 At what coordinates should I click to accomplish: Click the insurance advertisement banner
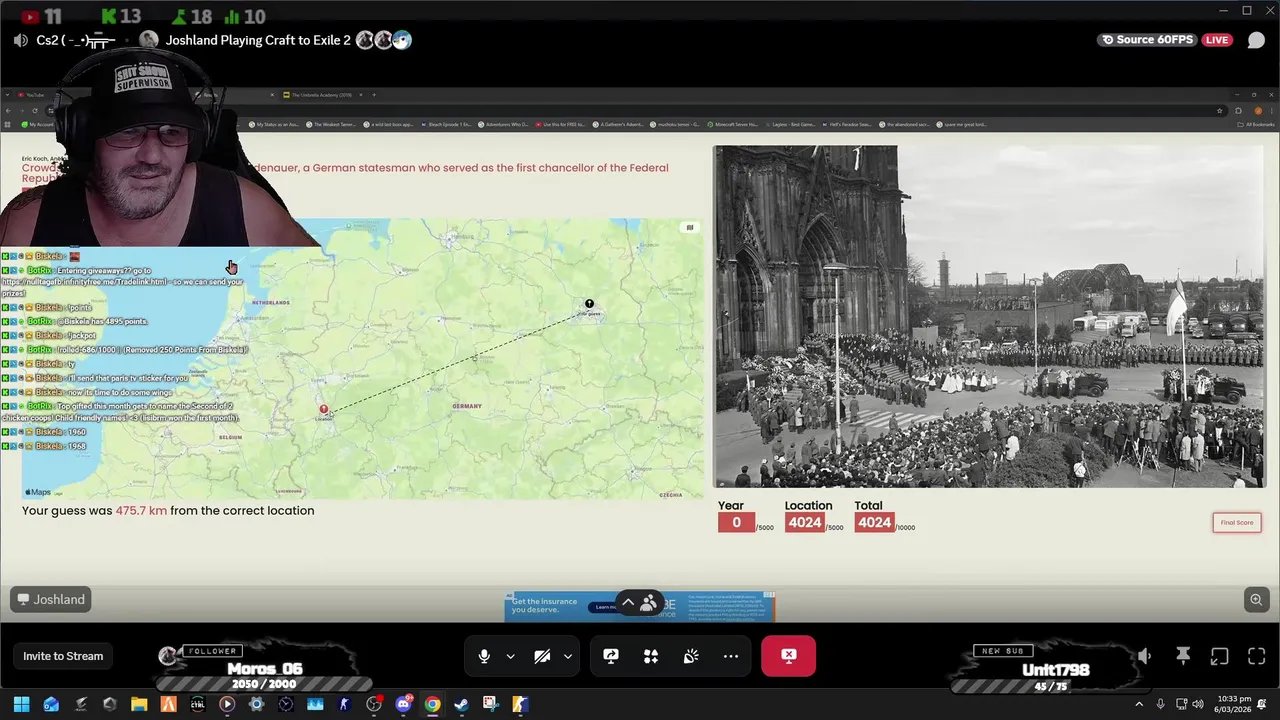(640, 606)
